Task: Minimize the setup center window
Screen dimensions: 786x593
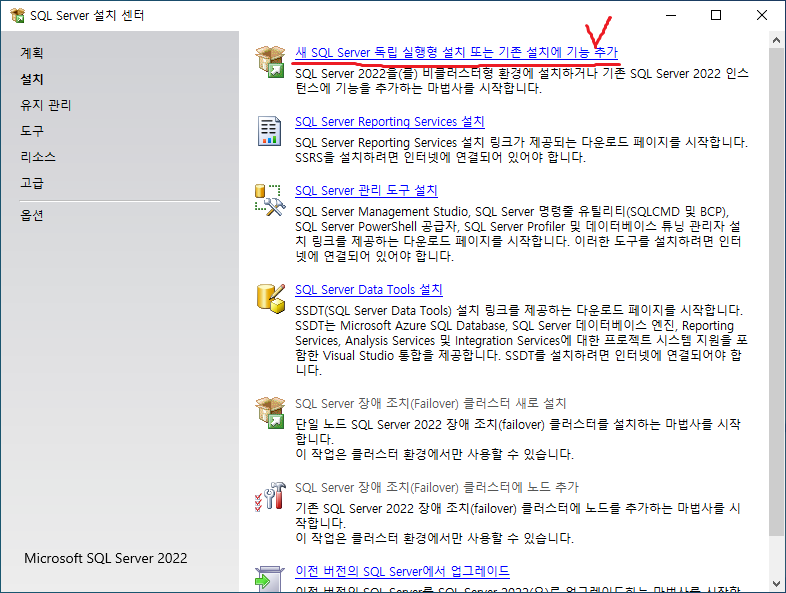Action: pyautogui.click(x=671, y=16)
